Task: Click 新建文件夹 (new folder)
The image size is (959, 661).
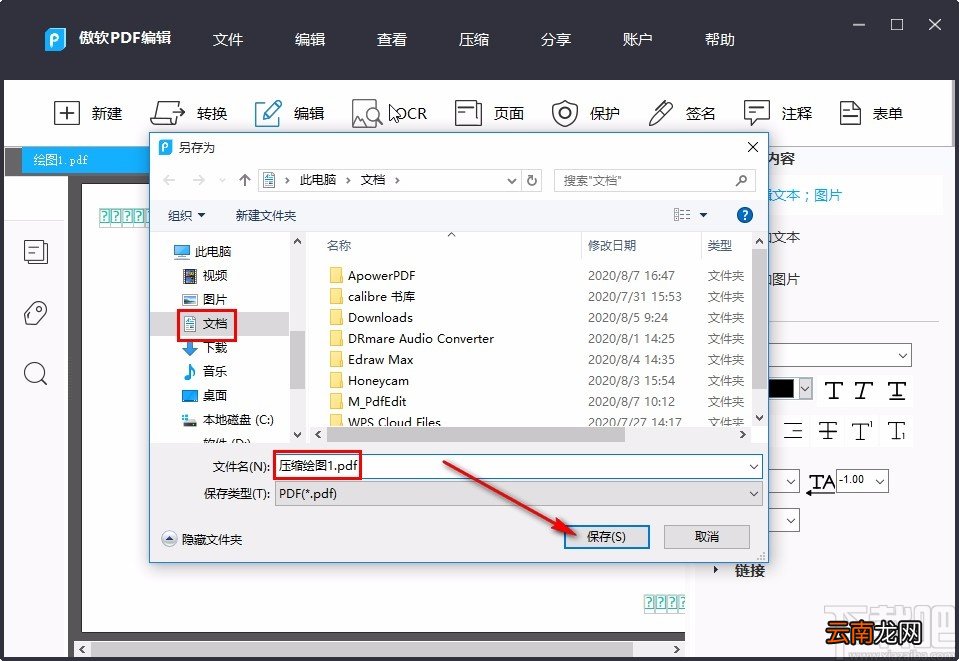Action: coord(265,215)
